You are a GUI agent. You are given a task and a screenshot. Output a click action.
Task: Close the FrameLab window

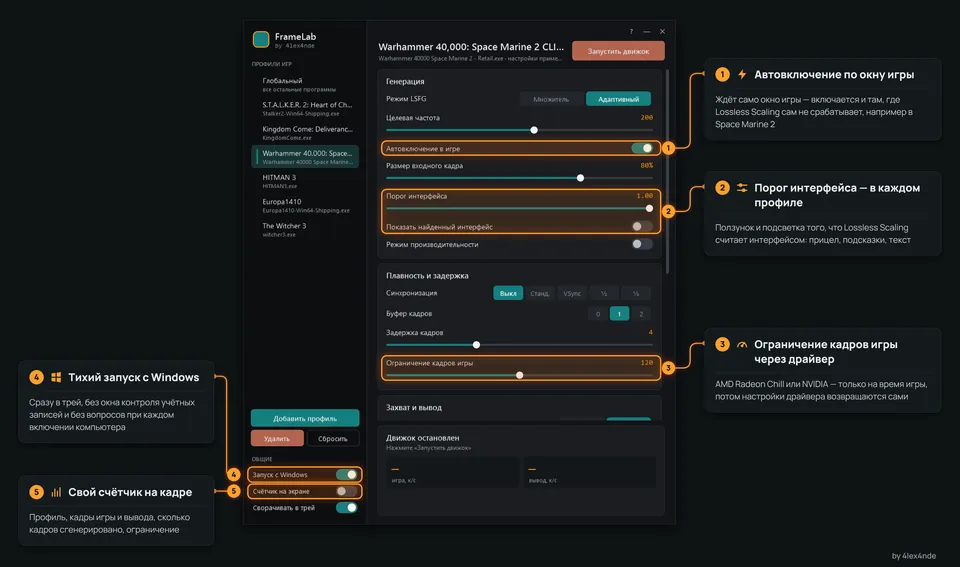pyautogui.click(x=662, y=31)
